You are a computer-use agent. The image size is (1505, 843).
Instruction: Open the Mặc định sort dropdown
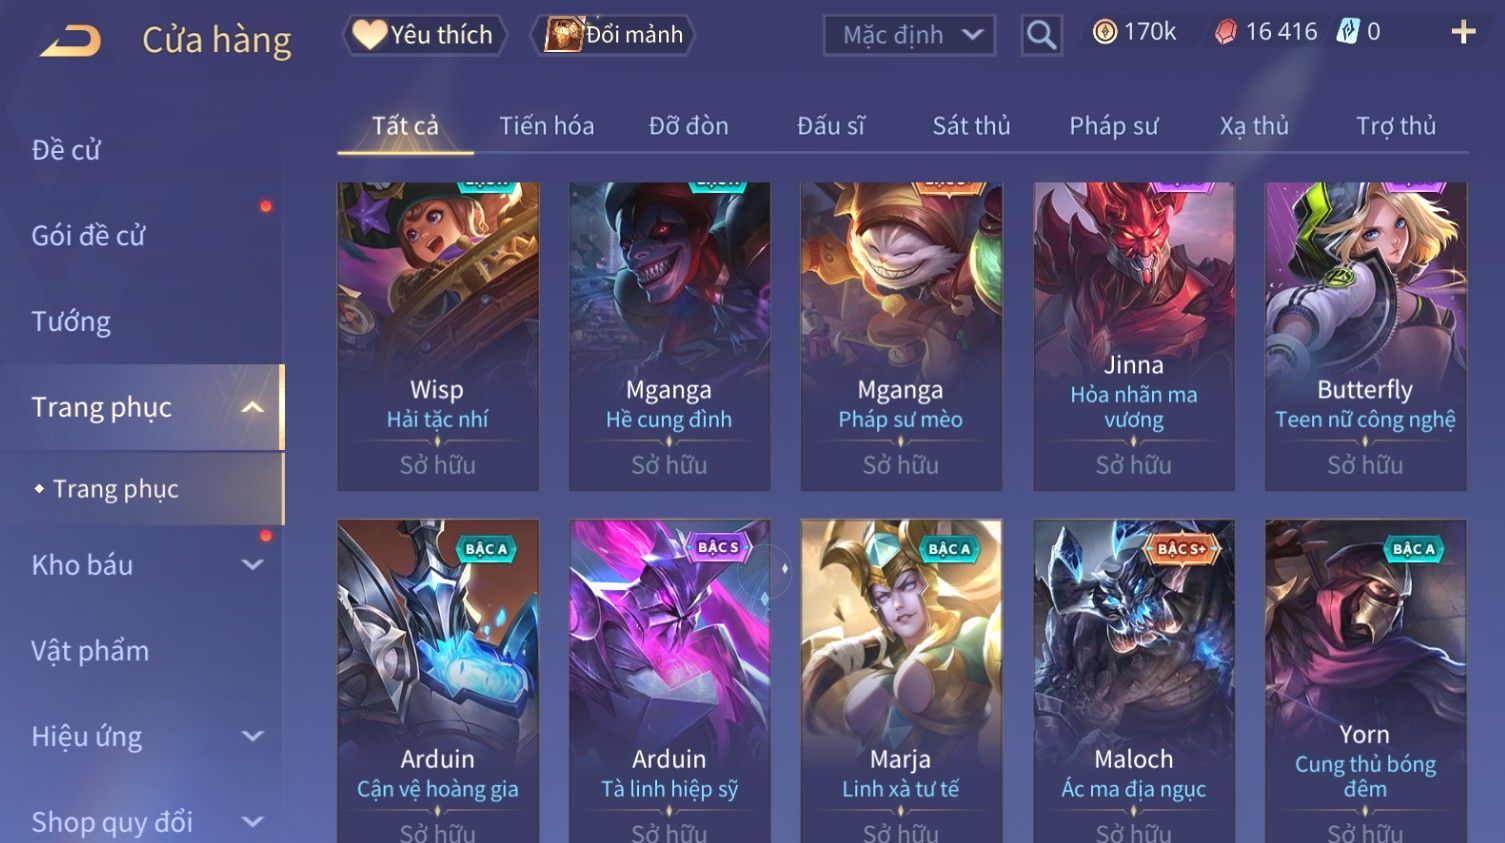click(909, 36)
